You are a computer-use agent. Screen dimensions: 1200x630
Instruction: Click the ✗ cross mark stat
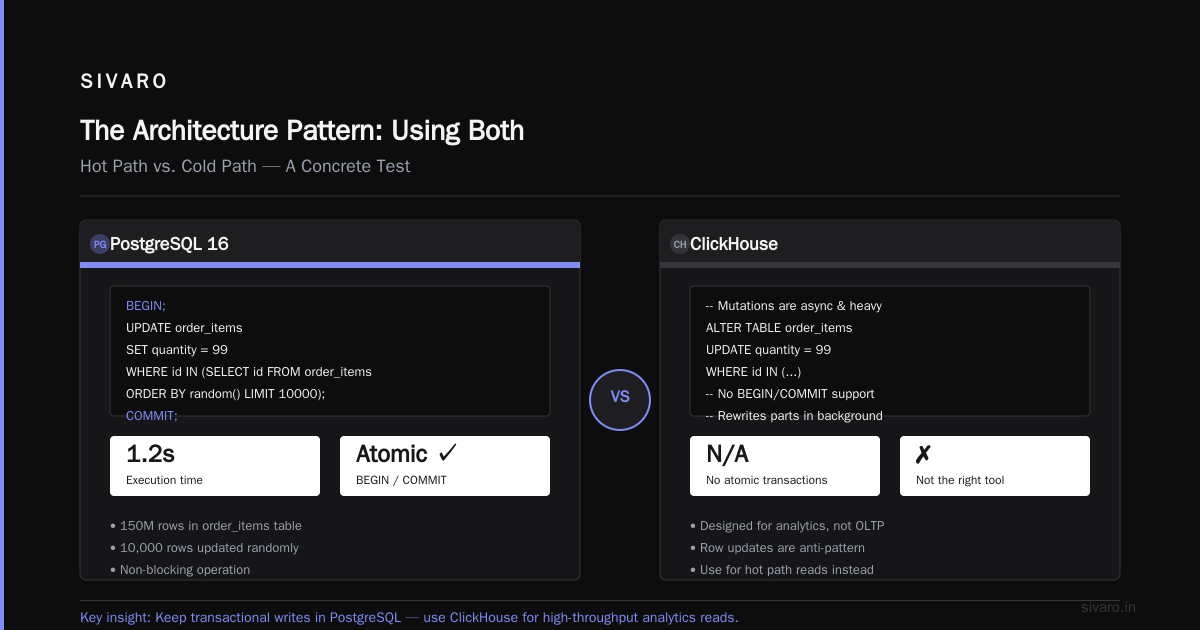coord(923,454)
